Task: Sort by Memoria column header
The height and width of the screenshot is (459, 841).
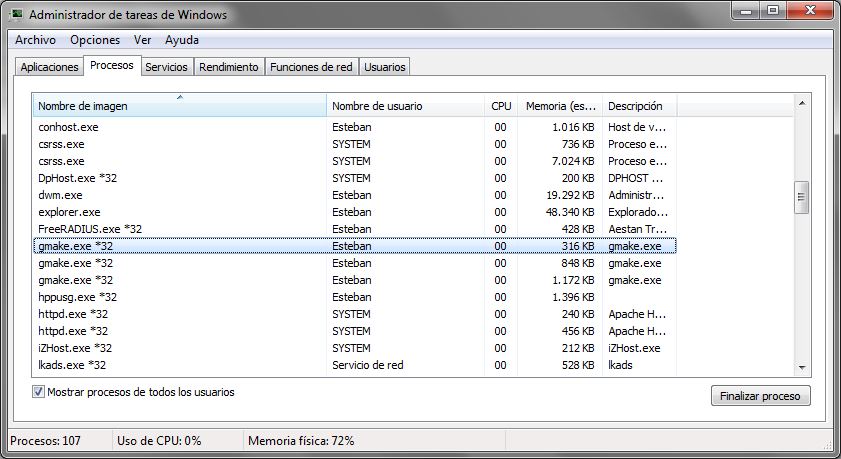Action: point(560,106)
